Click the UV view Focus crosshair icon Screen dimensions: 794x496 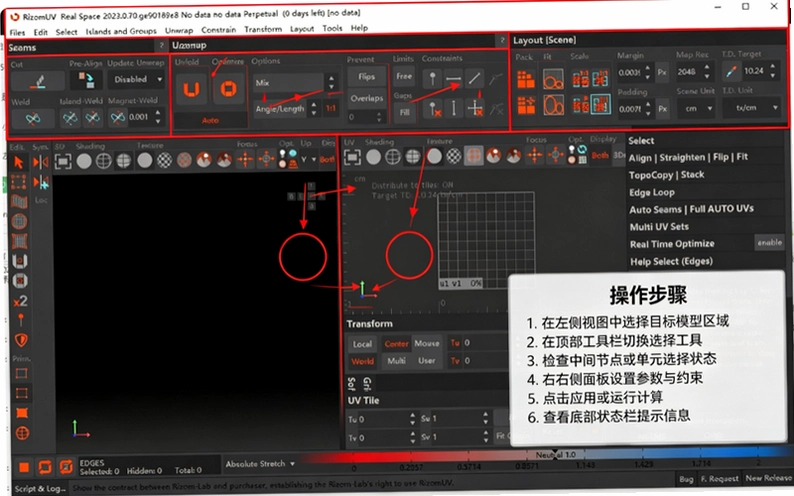[x=535, y=156]
